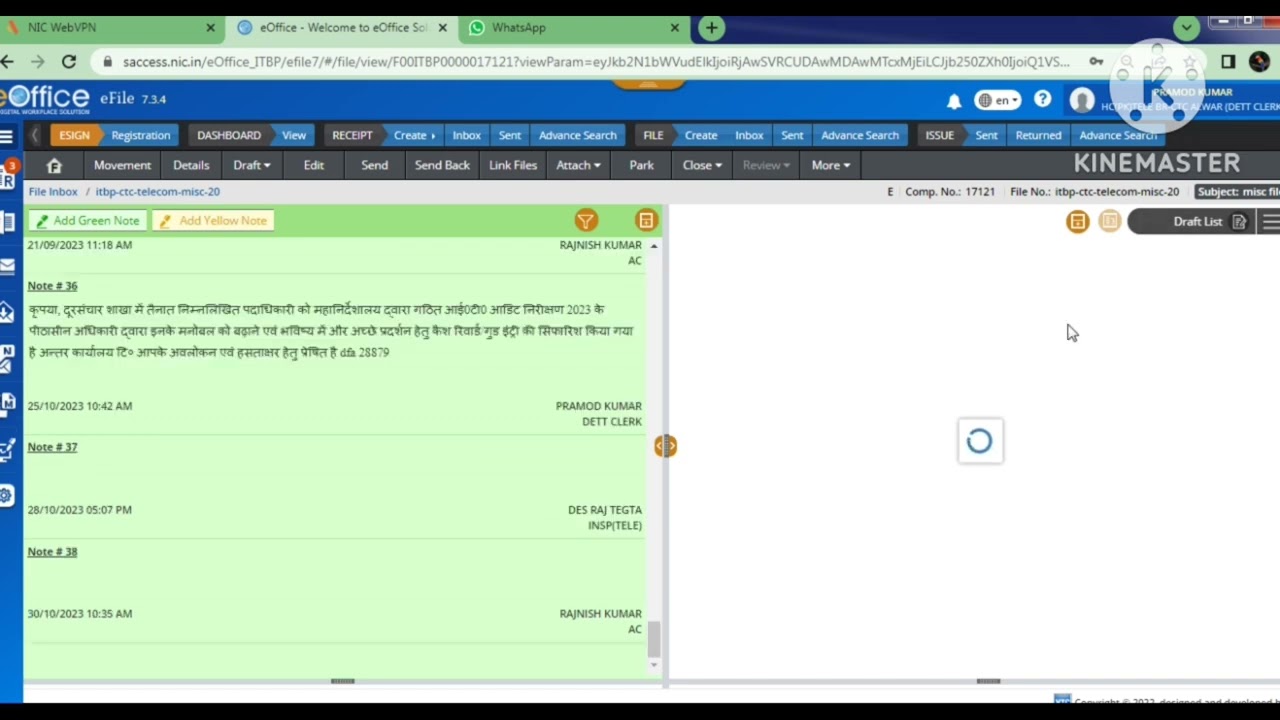Close the NIC WebVPN tab
1280x720 pixels.
click(x=210, y=28)
